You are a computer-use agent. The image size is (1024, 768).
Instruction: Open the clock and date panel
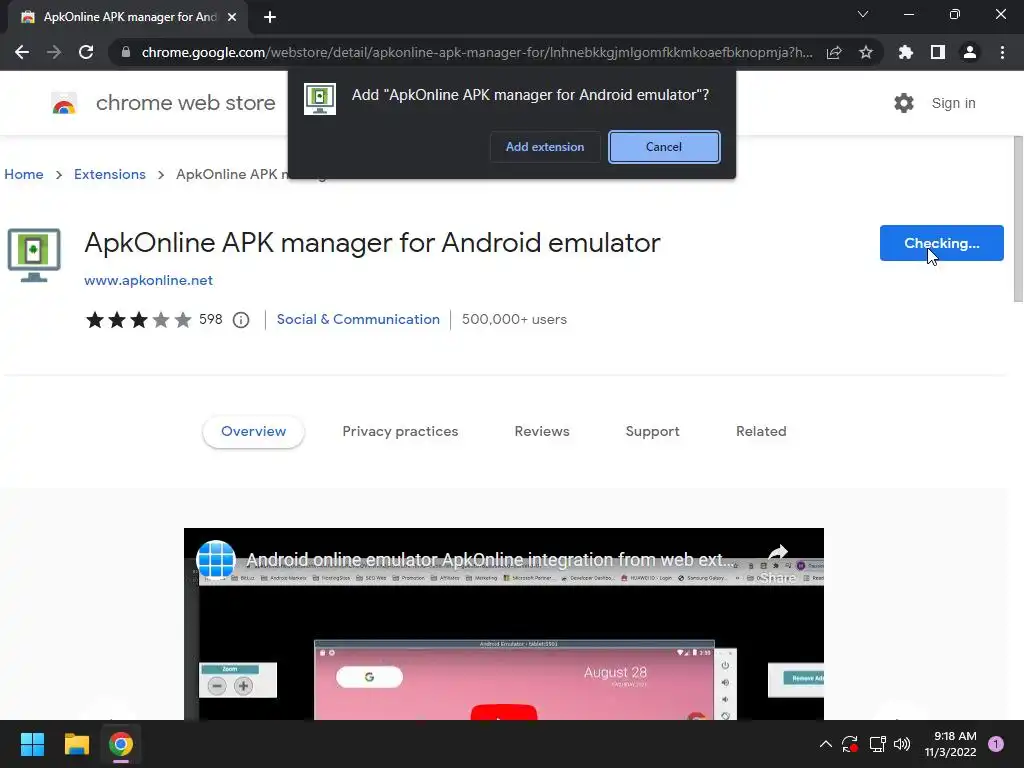pyautogui.click(x=950, y=744)
